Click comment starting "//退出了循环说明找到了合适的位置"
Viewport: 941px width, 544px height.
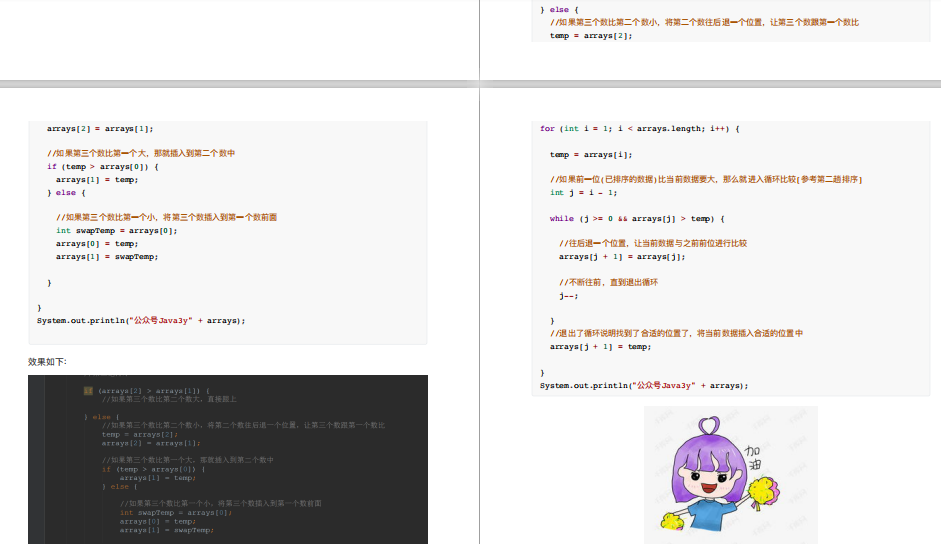[x=676, y=333]
